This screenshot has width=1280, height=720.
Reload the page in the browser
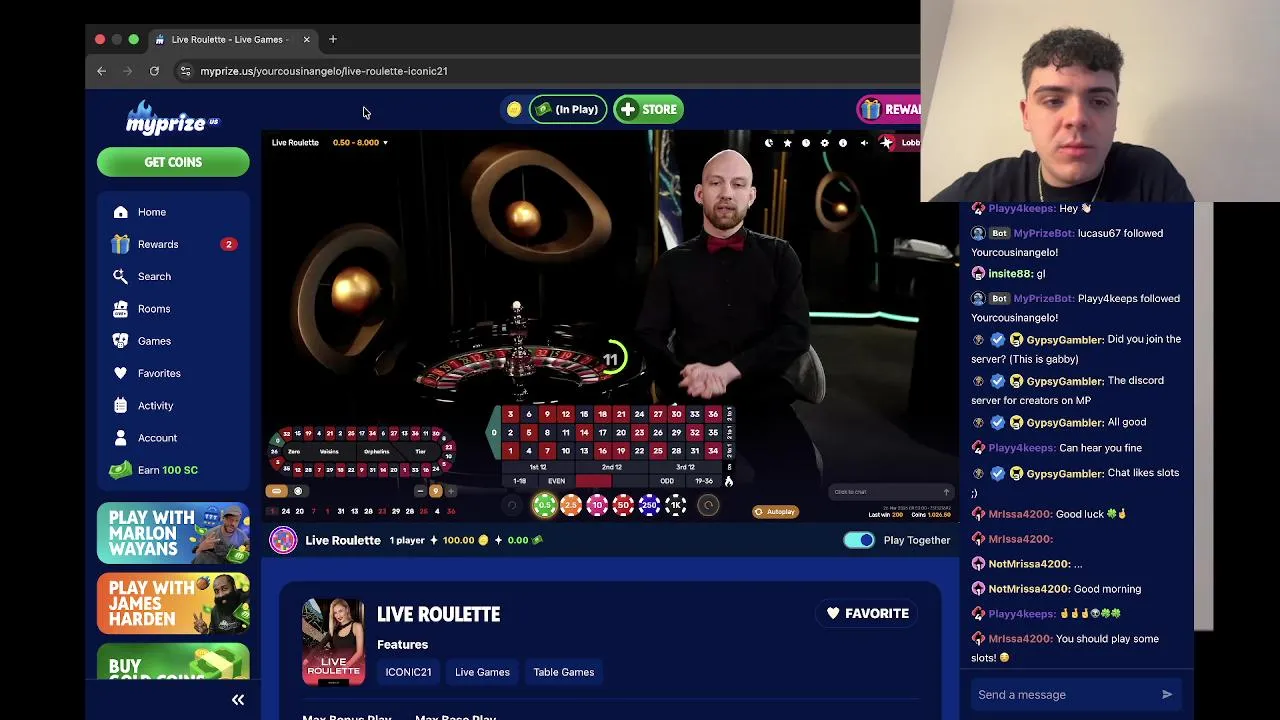pos(154,71)
